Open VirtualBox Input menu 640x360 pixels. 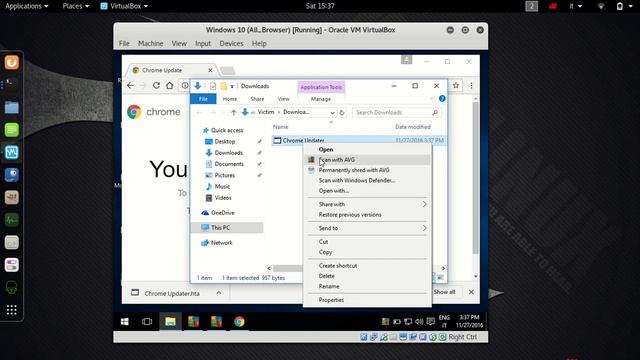[203, 43]
